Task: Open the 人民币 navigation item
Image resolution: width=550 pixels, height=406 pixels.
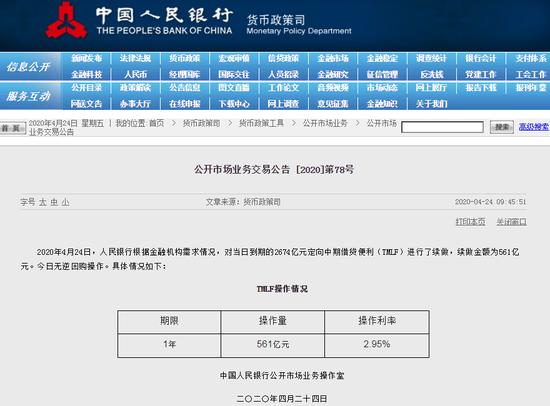Action: 135,74
